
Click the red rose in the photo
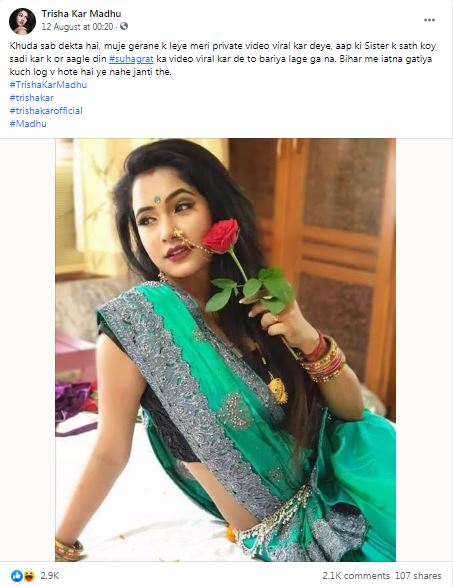(x=221, y=236)
